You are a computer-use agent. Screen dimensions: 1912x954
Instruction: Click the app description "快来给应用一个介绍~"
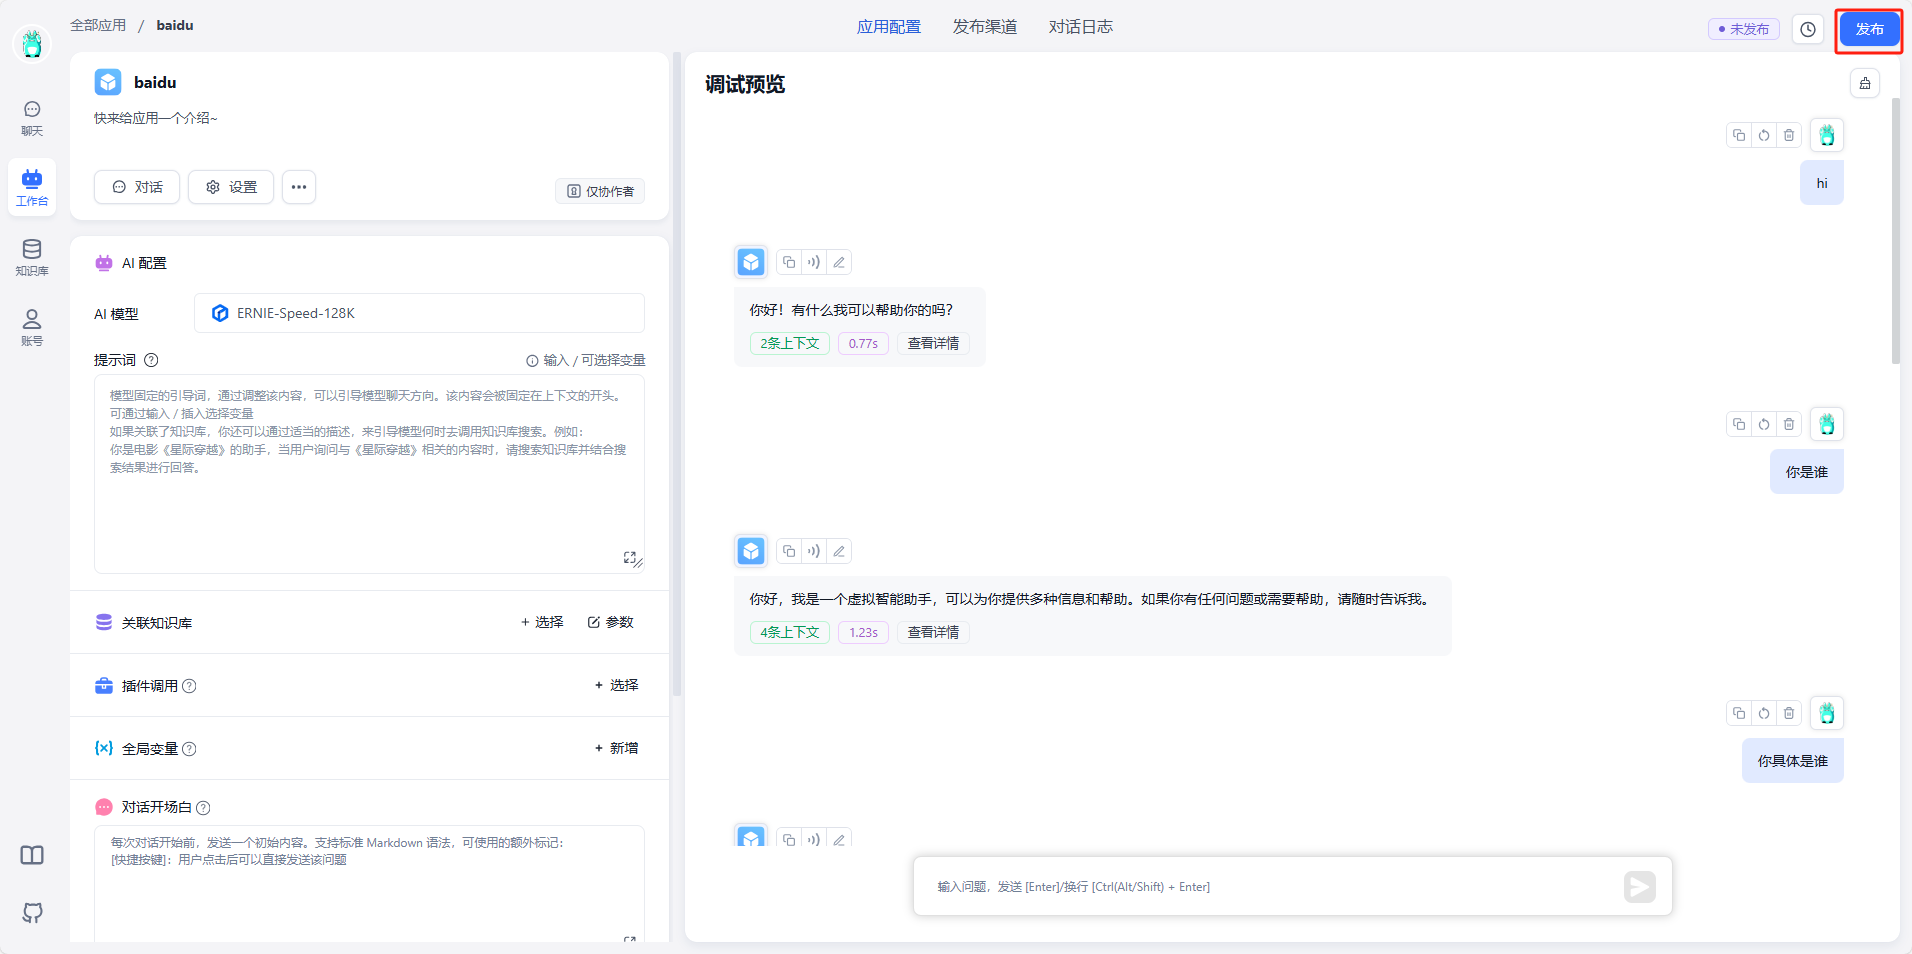(156, 118)
